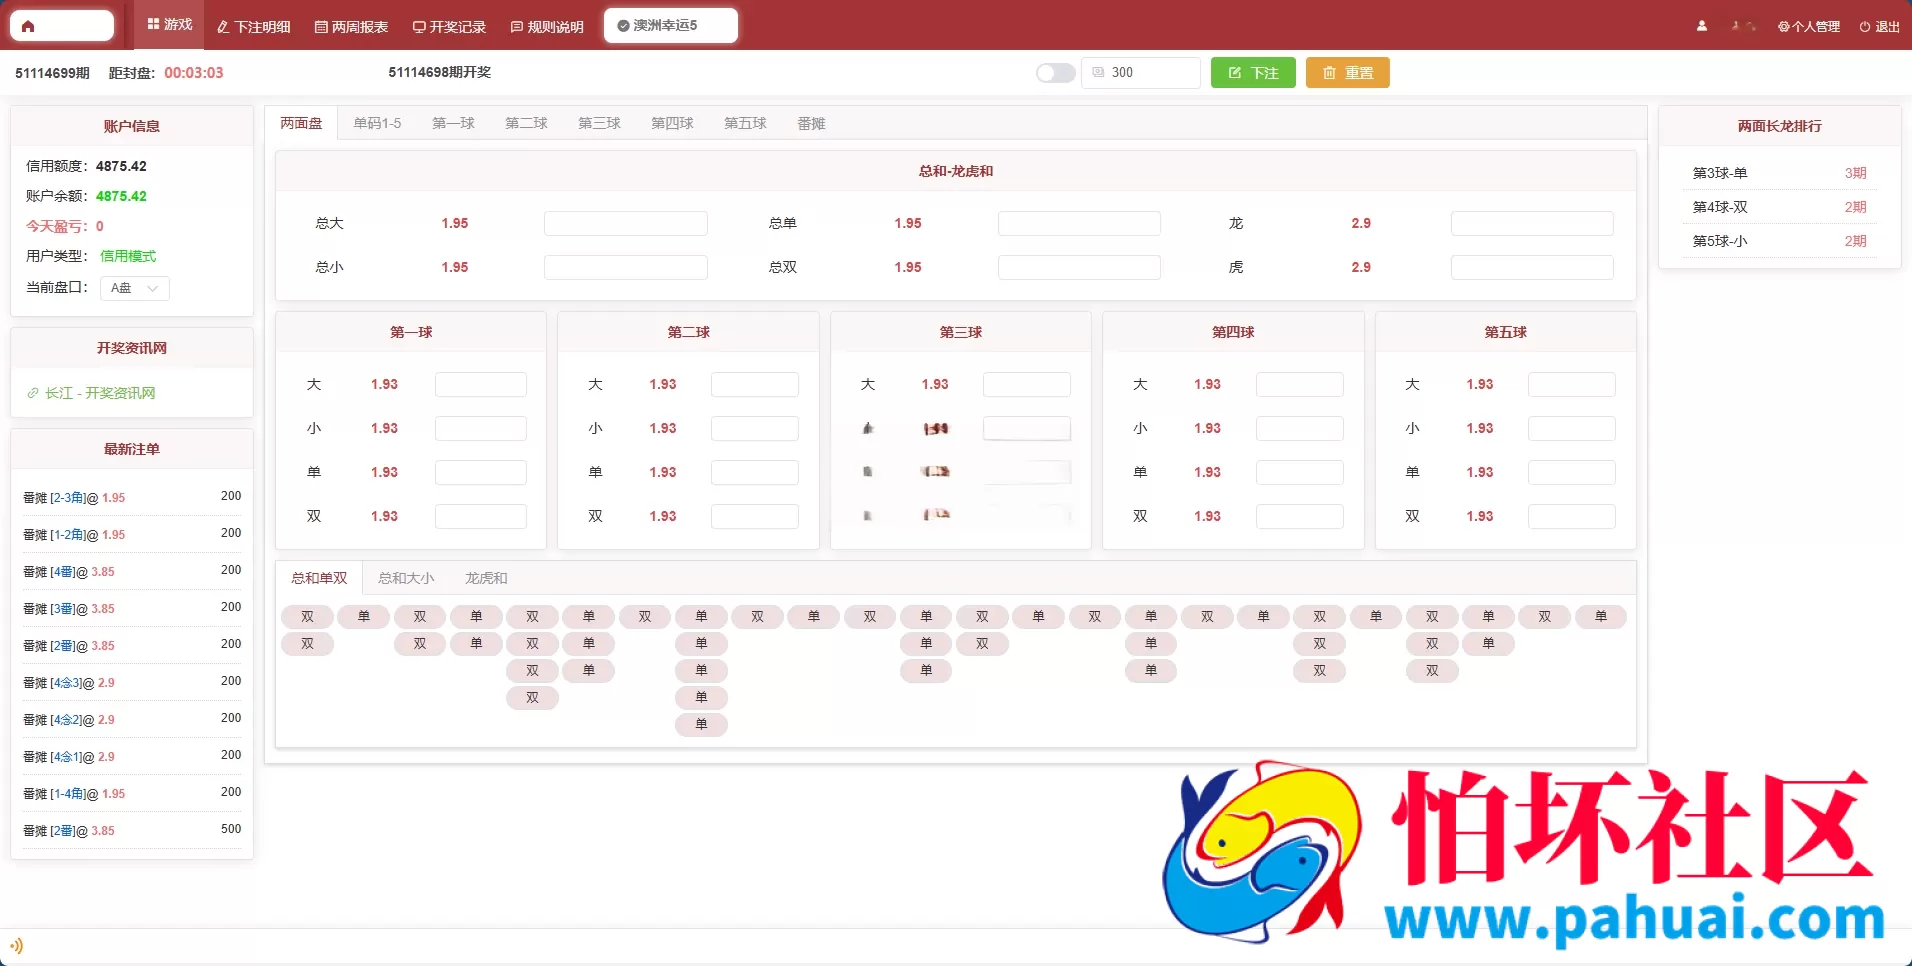Image resolution: width=1912 pixels, height=966 pixels.
Task: Open 规则说明 rules page
Action: coord(547,27)
